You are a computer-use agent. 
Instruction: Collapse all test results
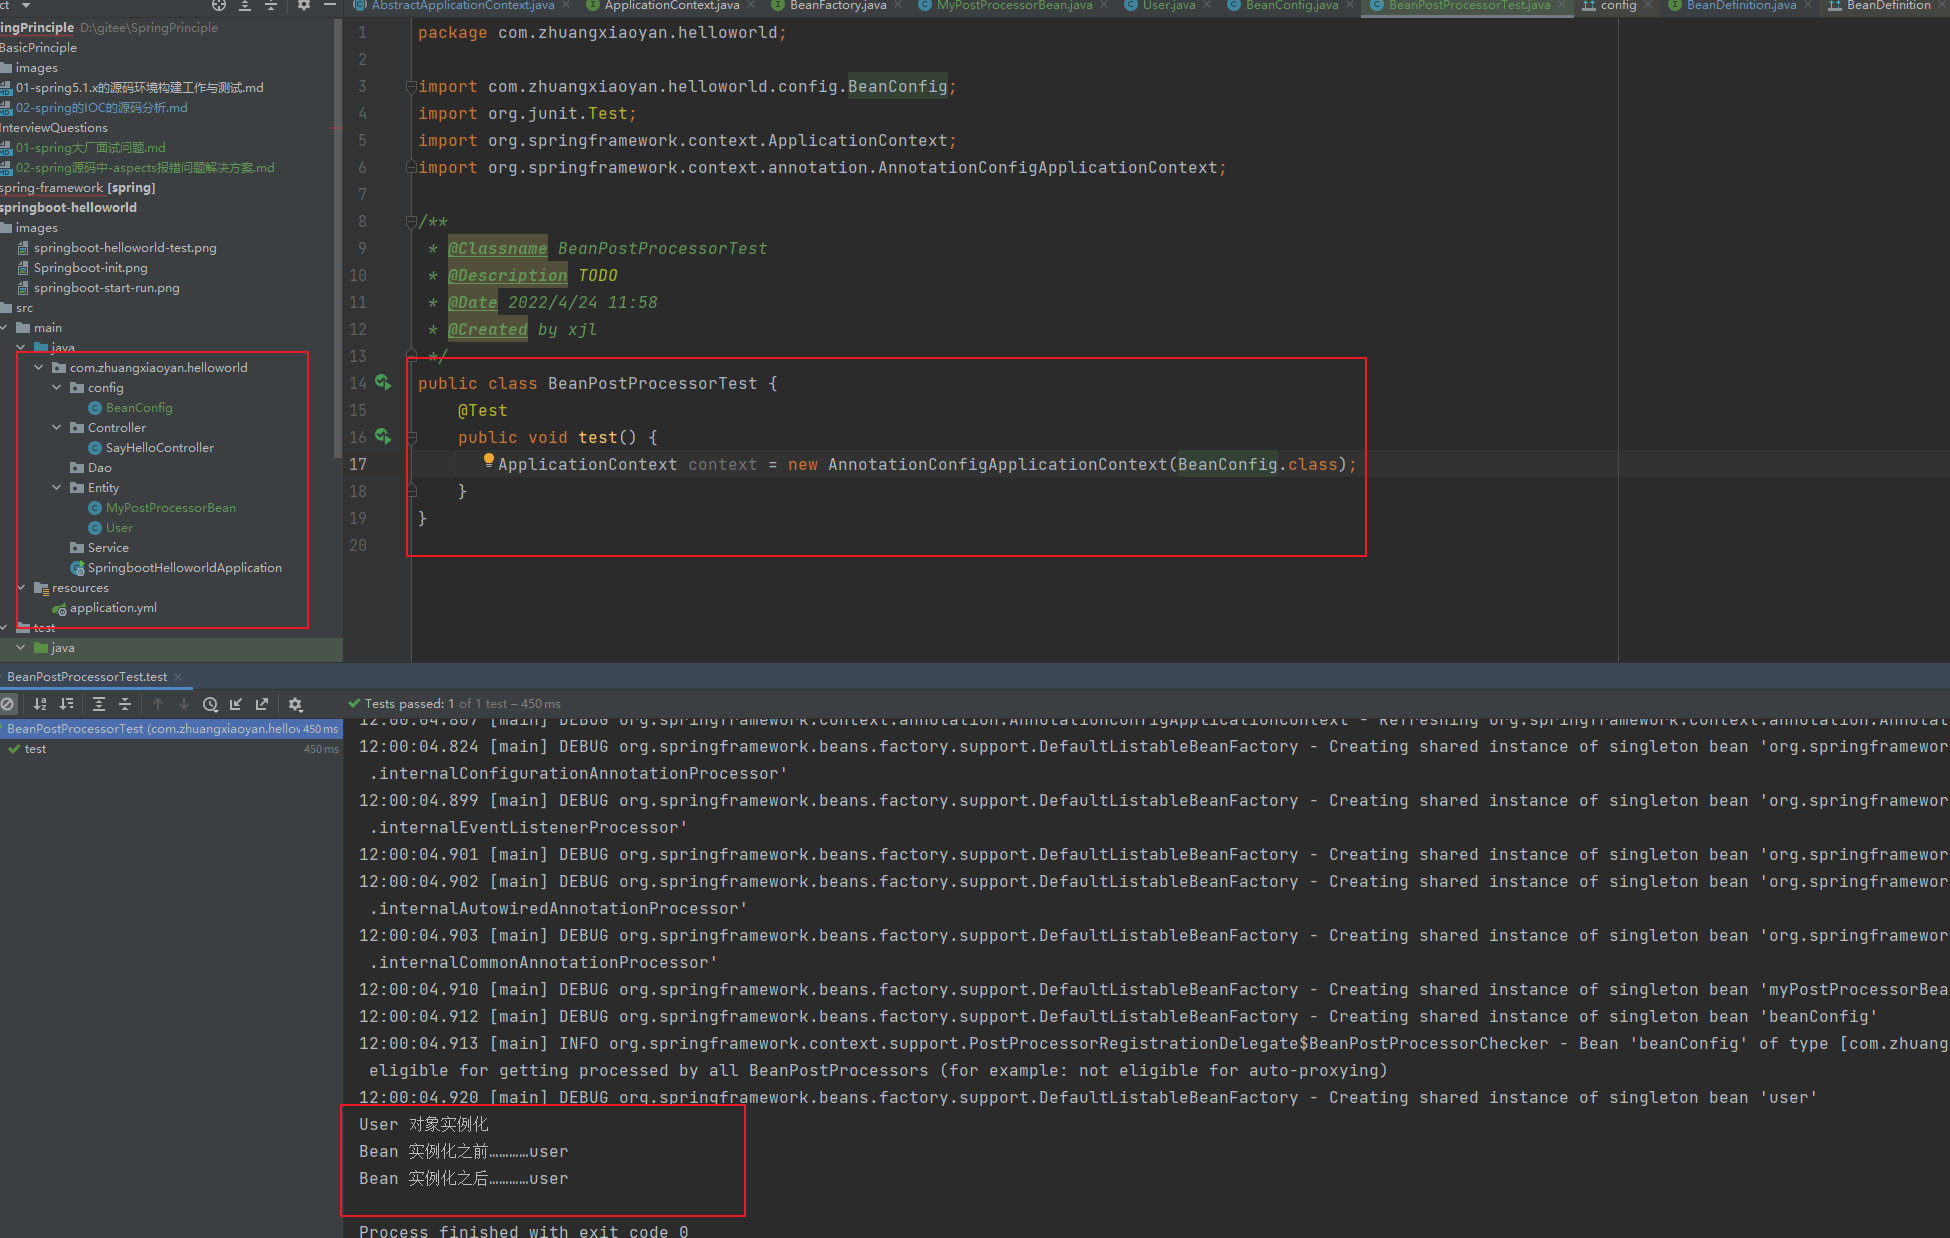[124, 704]
